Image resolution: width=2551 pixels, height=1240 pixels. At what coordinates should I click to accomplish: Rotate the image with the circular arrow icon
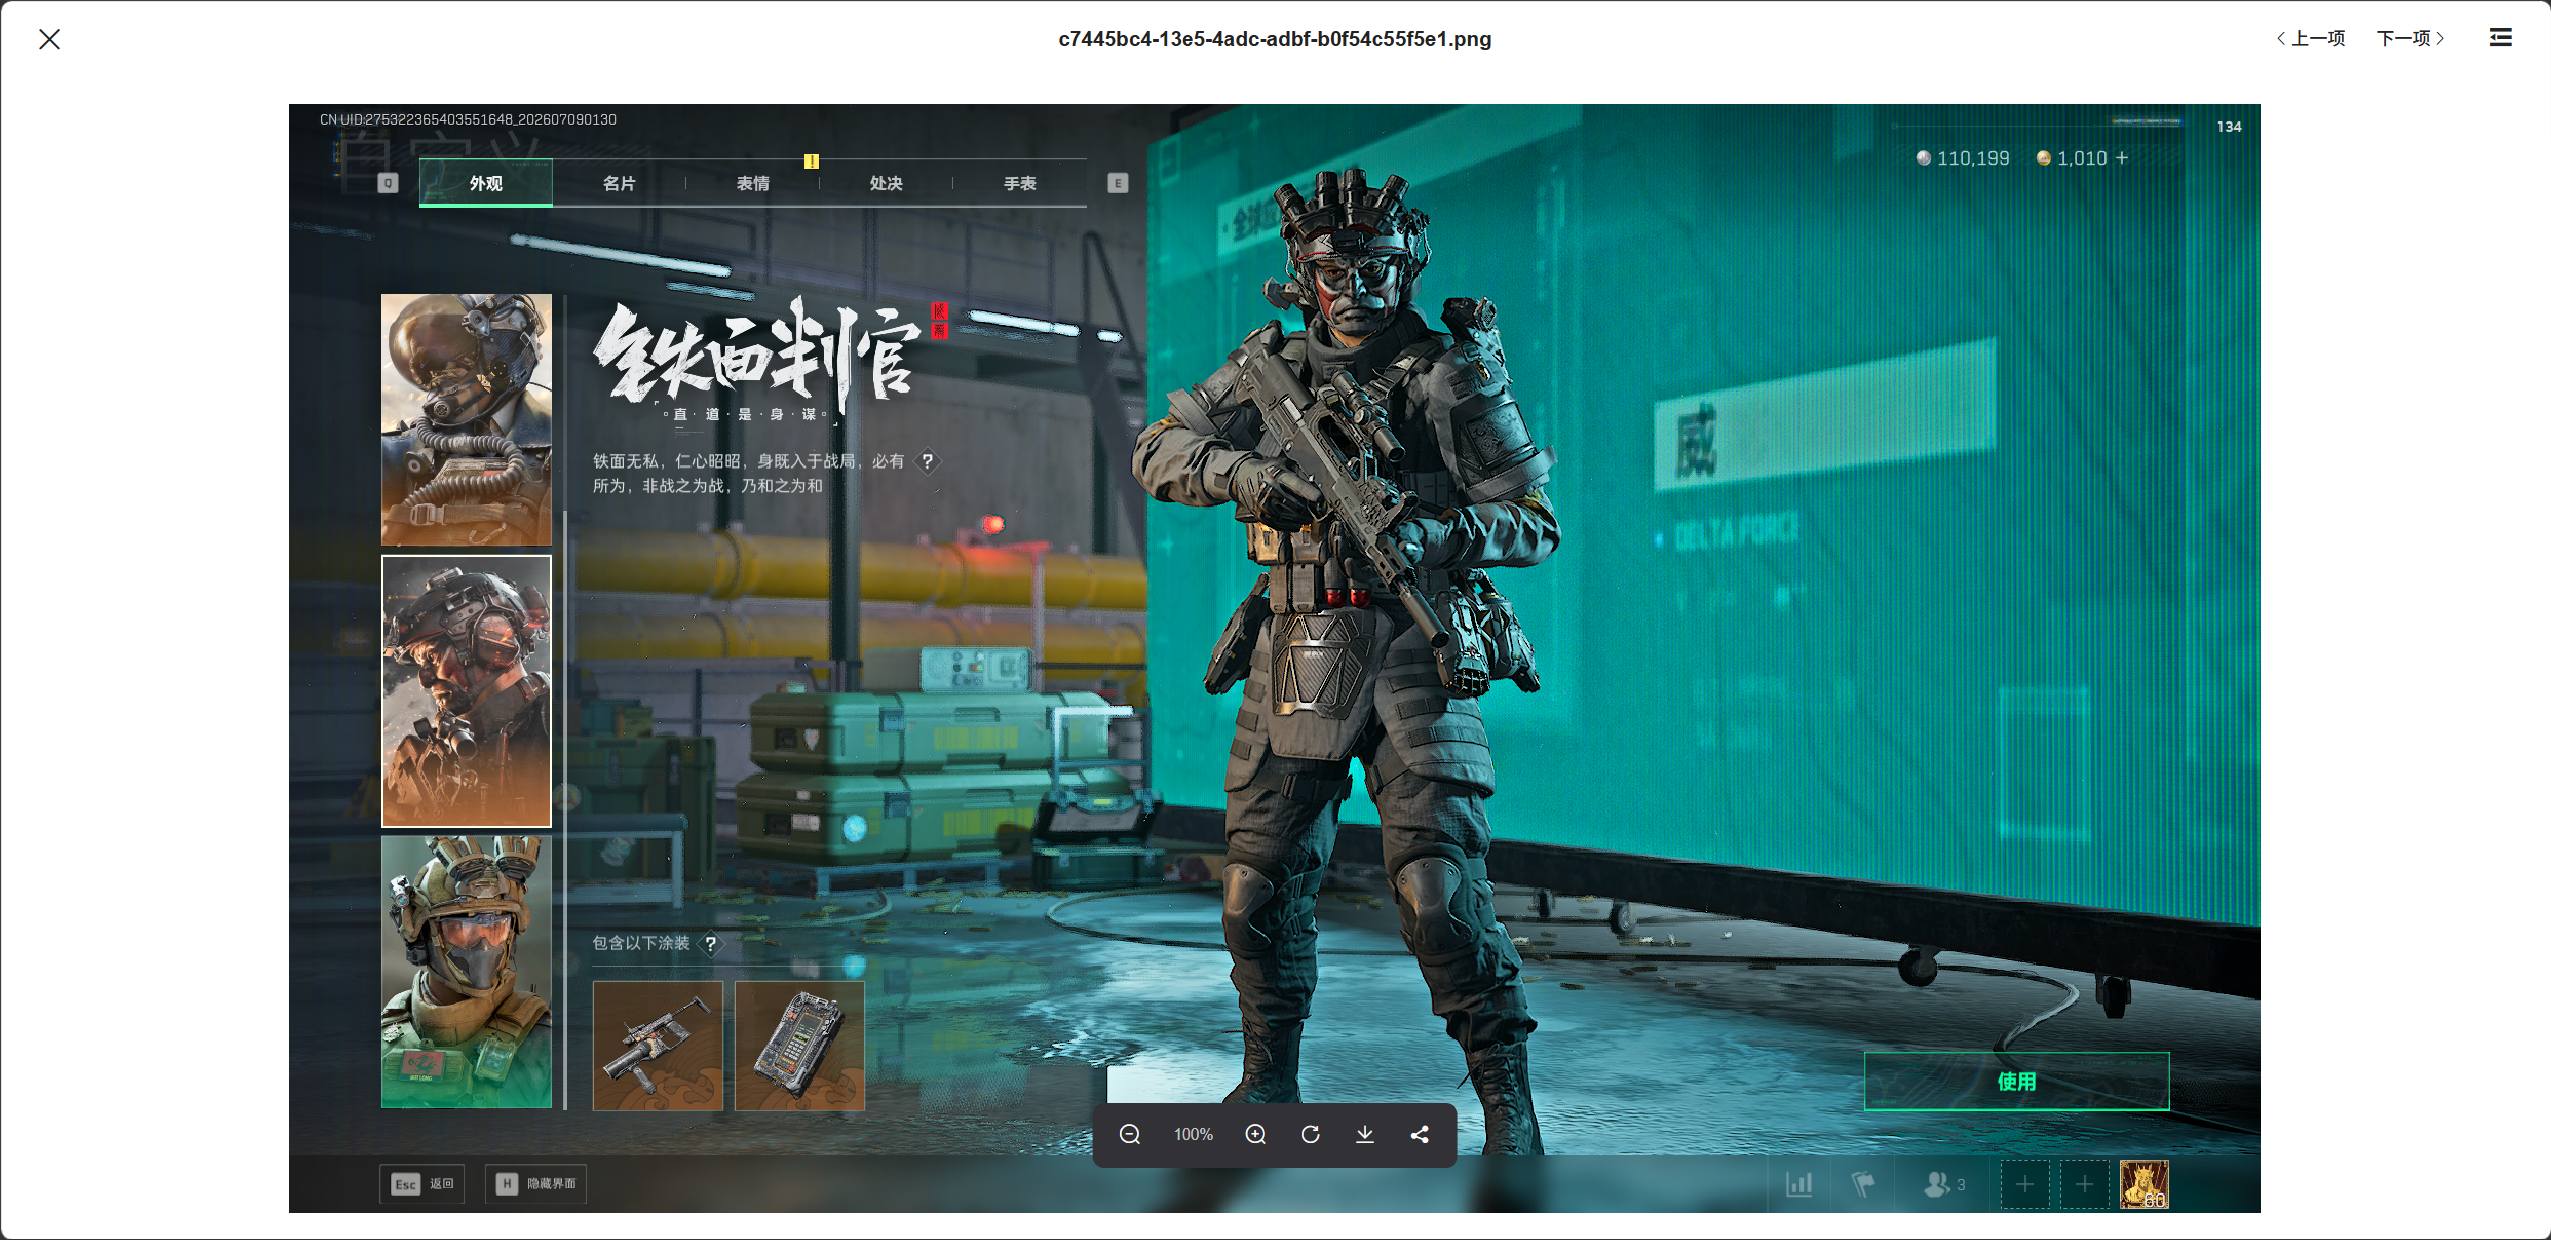pyautogui.click(x=1311, y=1134)
